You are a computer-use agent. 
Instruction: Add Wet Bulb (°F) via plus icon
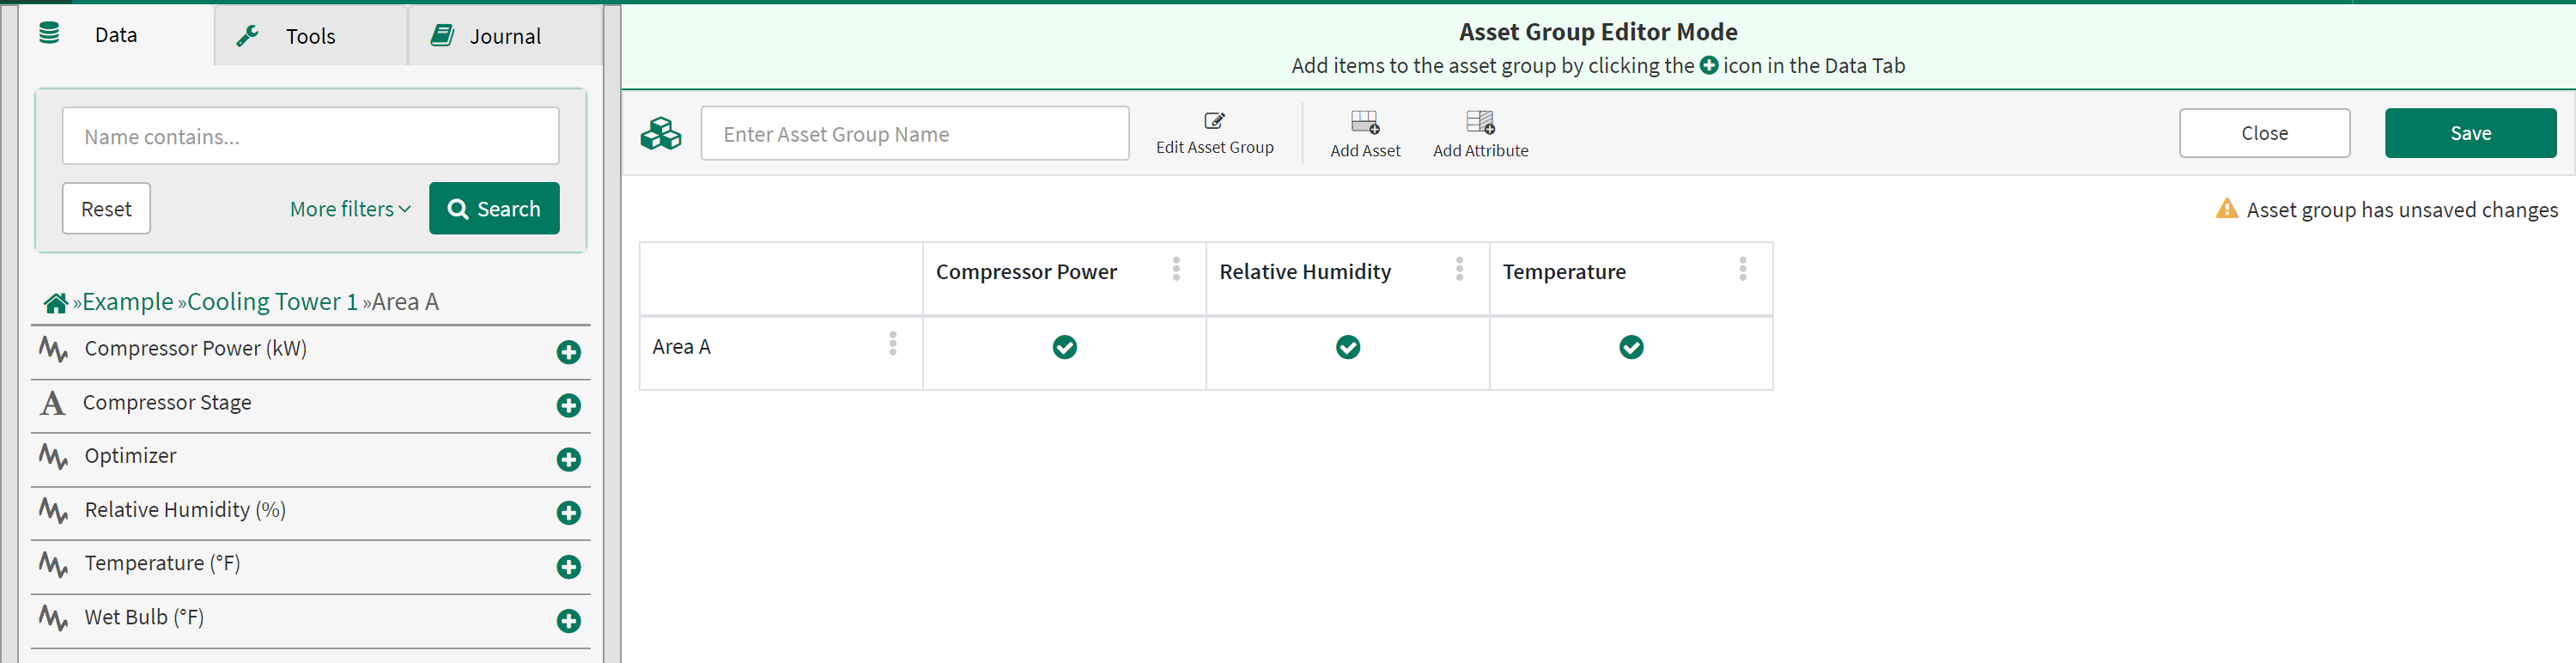[x=568, y=621]
